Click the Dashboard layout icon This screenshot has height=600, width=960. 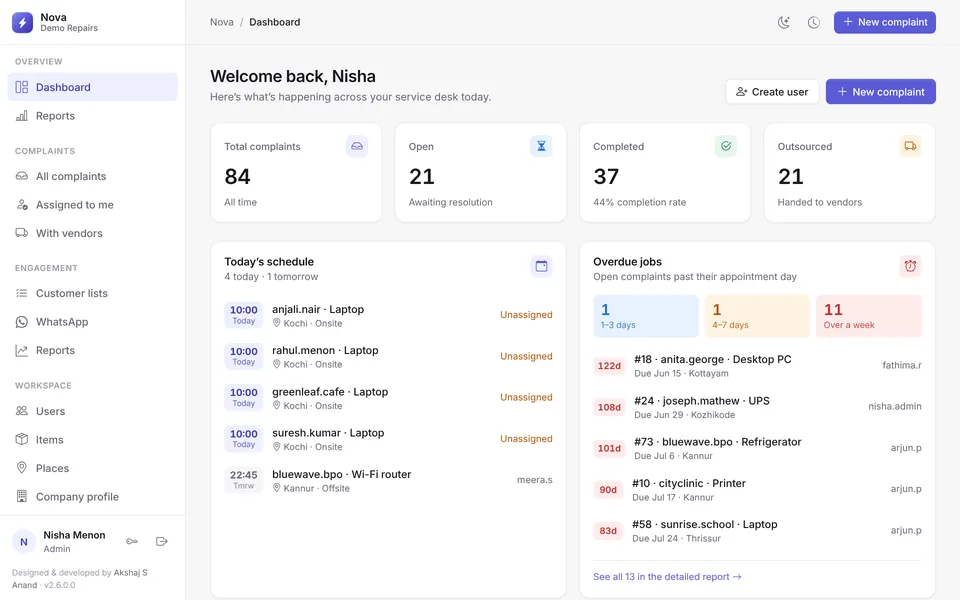(21, 87)
